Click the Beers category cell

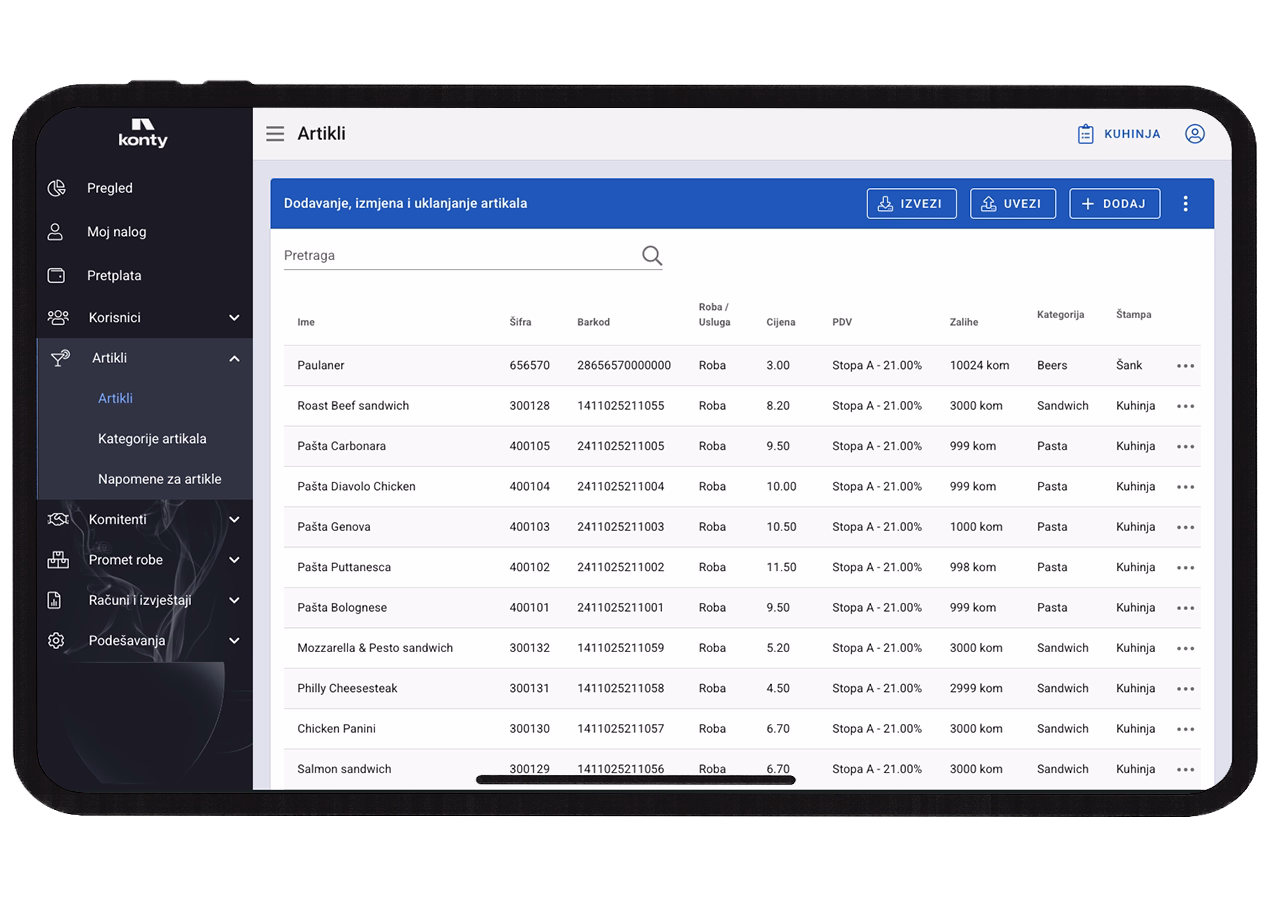pos(1052,366)
